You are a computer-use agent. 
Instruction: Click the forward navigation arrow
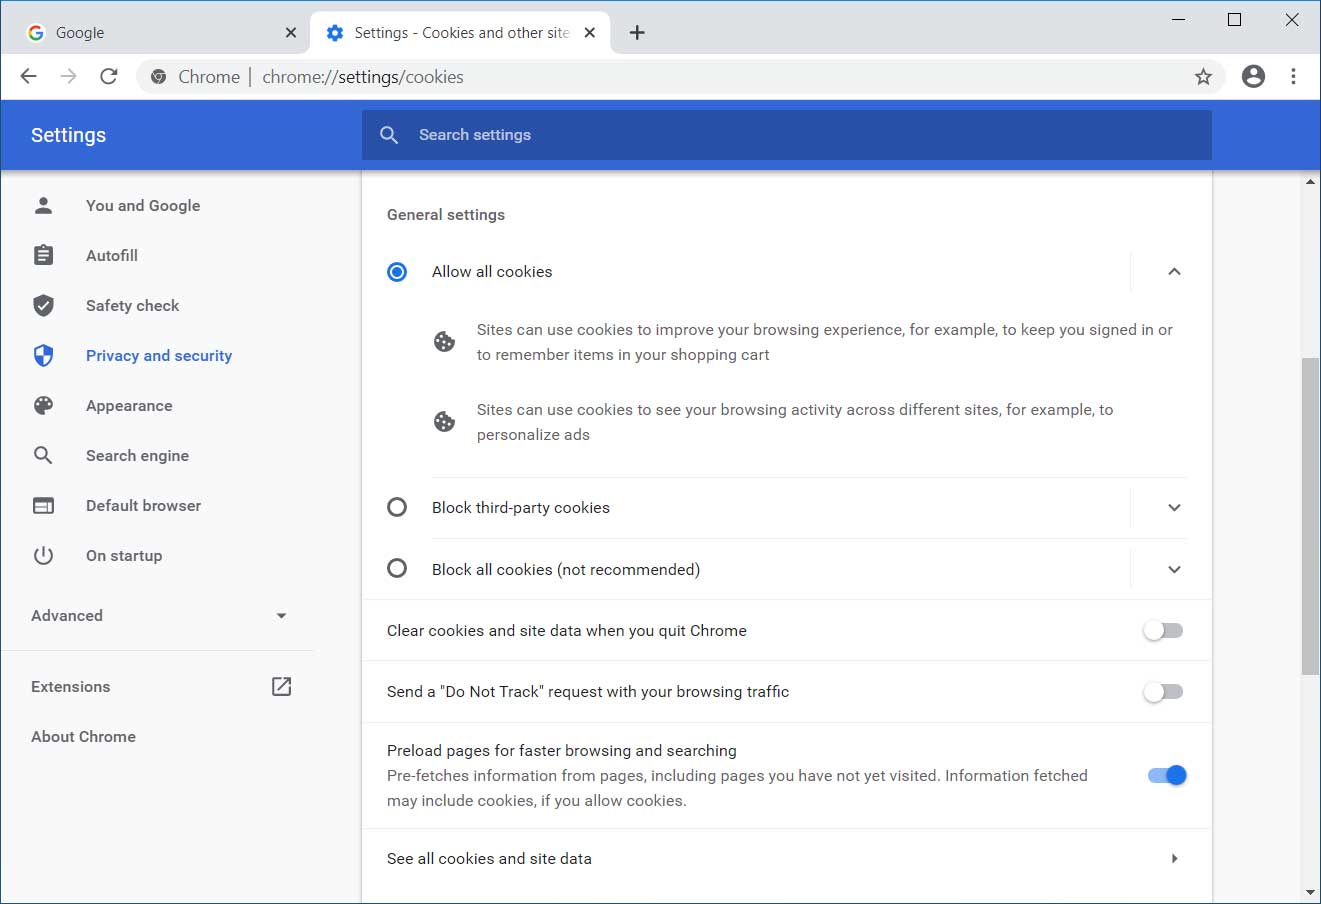click(68, 76)
